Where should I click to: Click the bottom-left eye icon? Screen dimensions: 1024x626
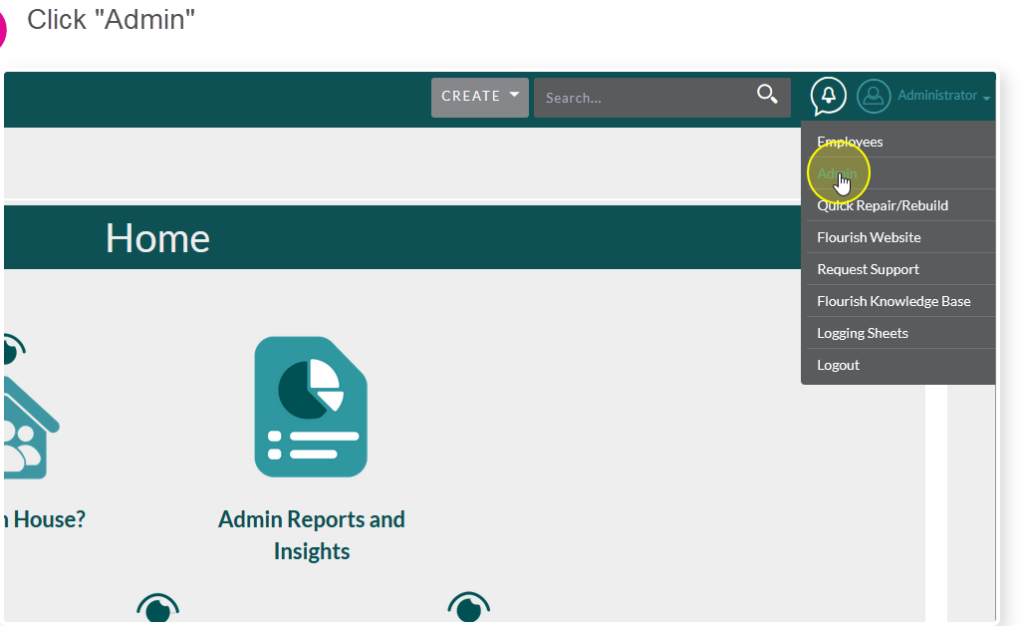coord(157,606)
